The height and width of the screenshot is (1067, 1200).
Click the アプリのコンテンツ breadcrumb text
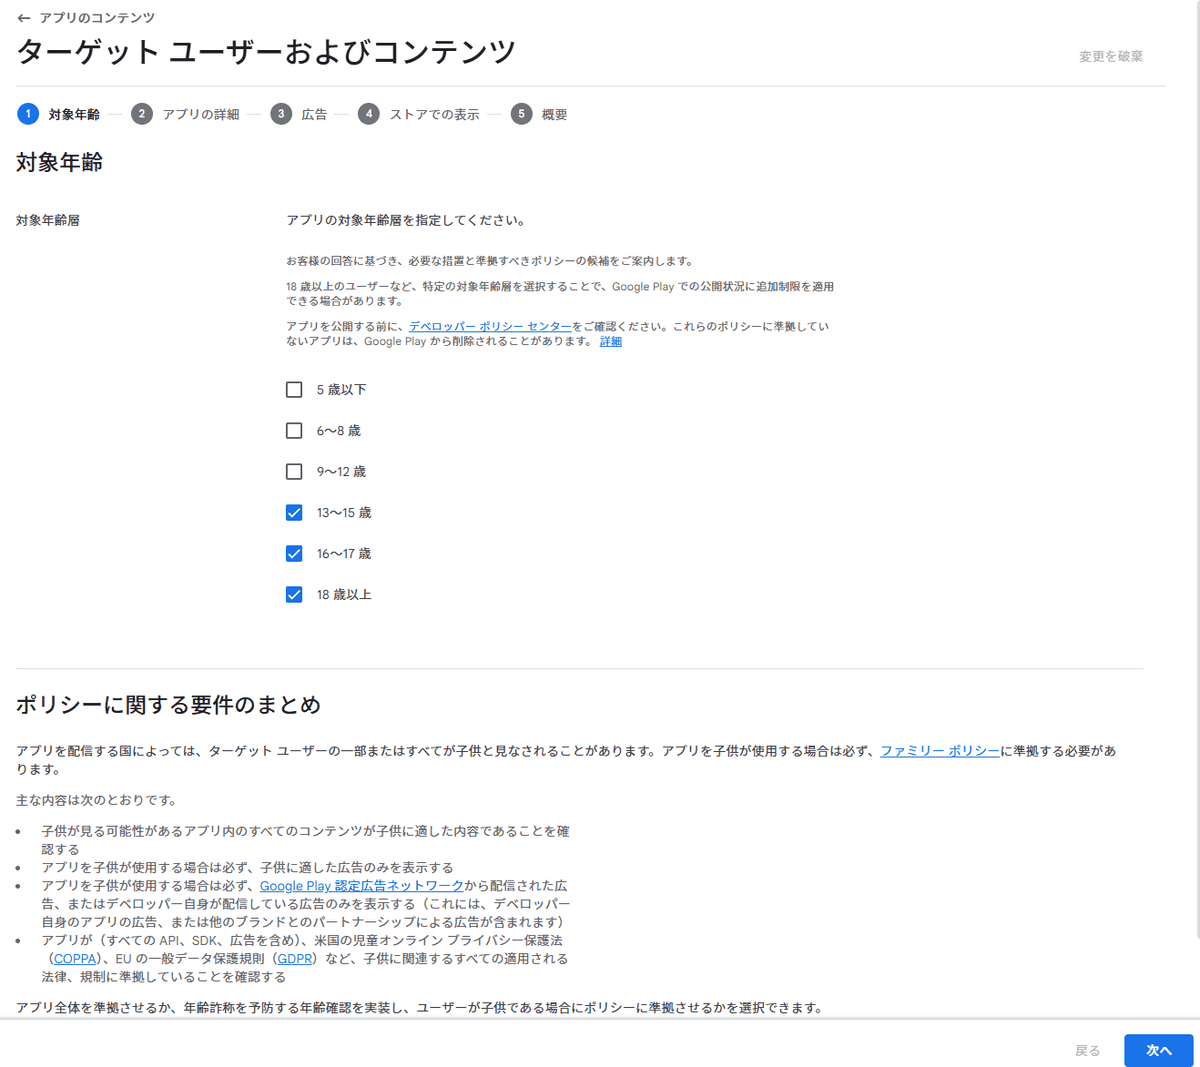tap(97, 18)
